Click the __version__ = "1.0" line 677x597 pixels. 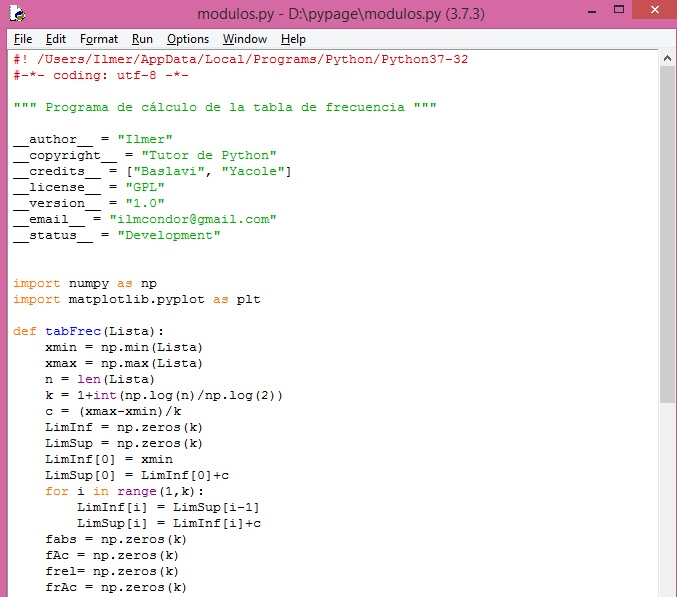[x=89, y=203]
